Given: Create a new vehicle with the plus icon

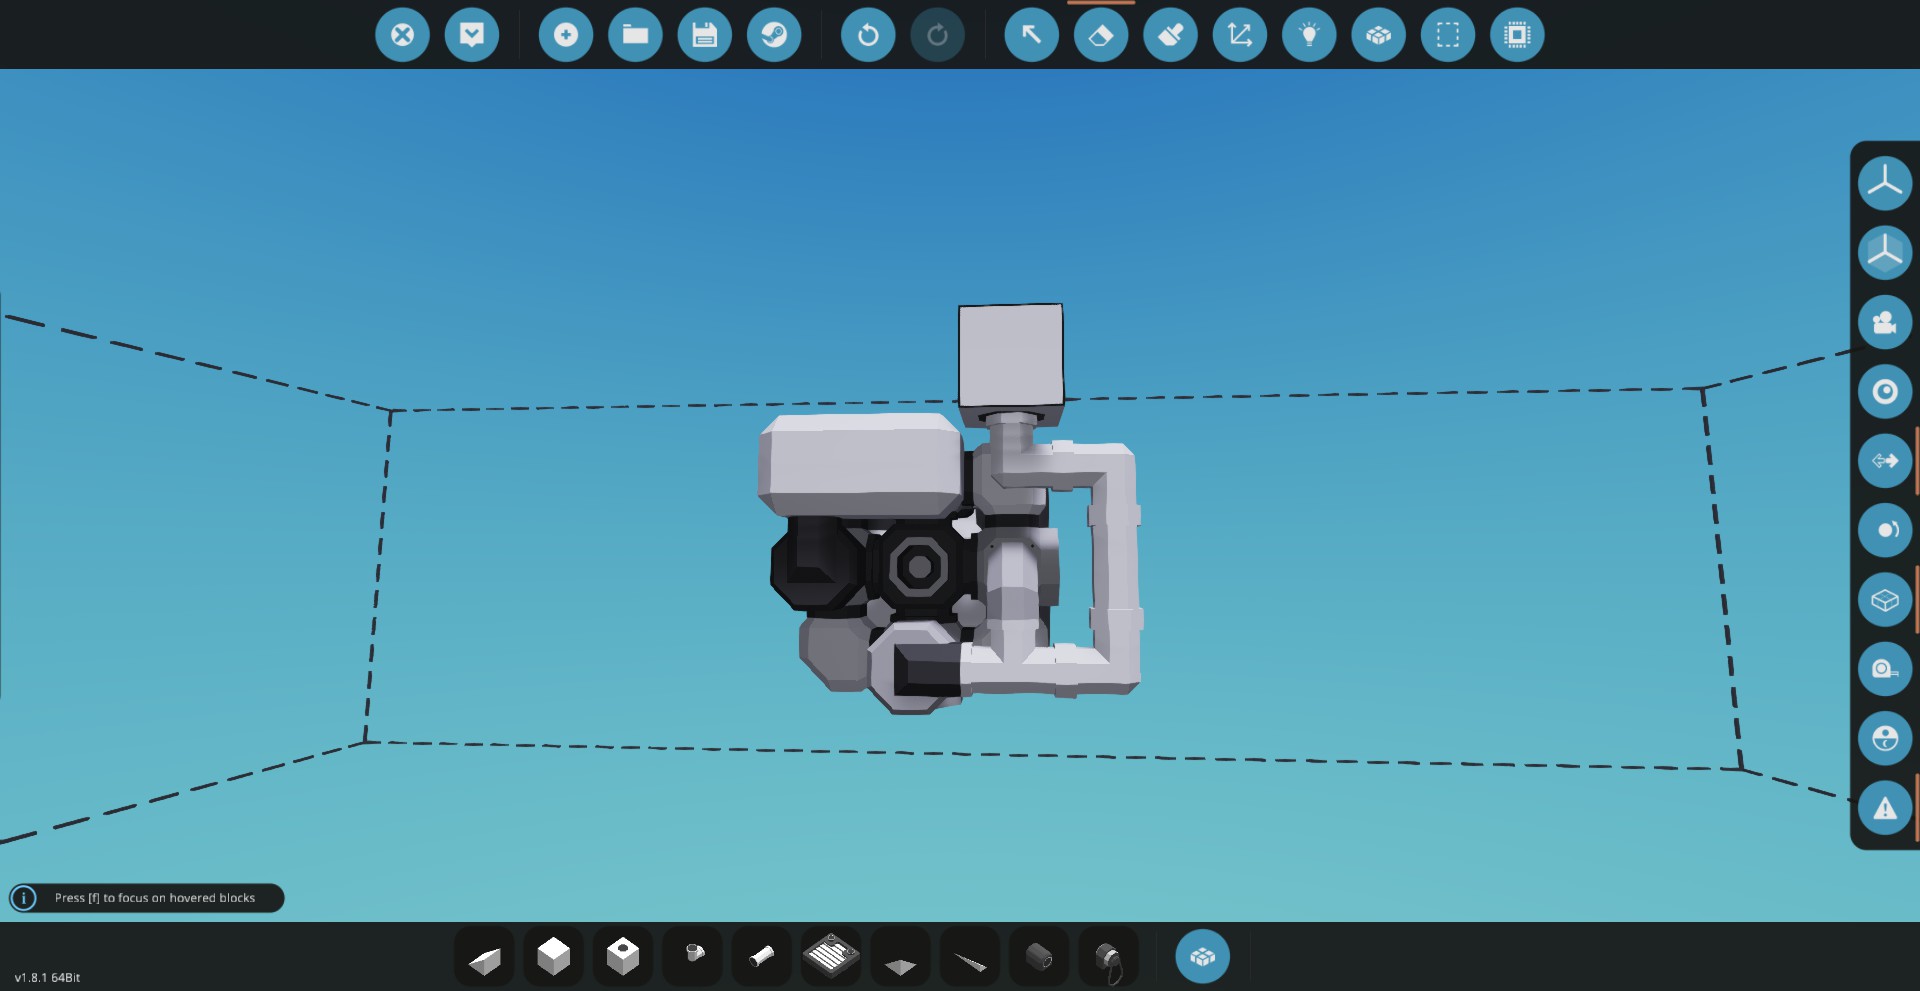Looking at the screenshot, I should [x=566, y=35].
